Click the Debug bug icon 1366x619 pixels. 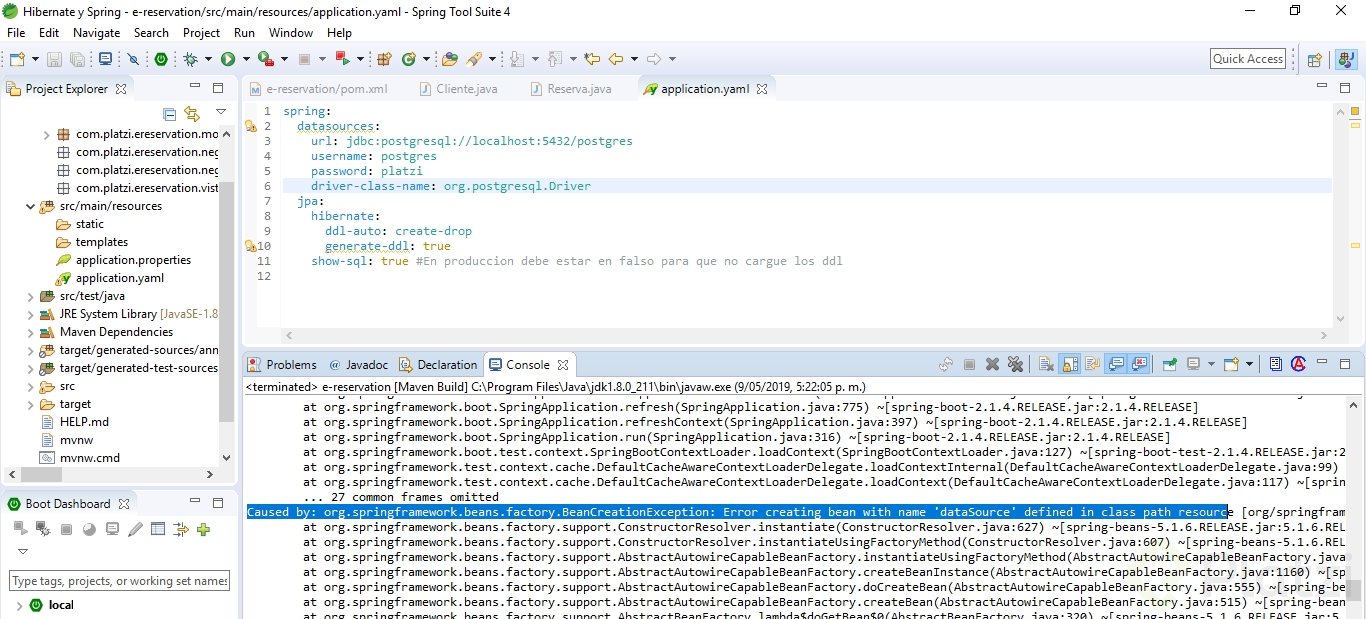[190, 59]
